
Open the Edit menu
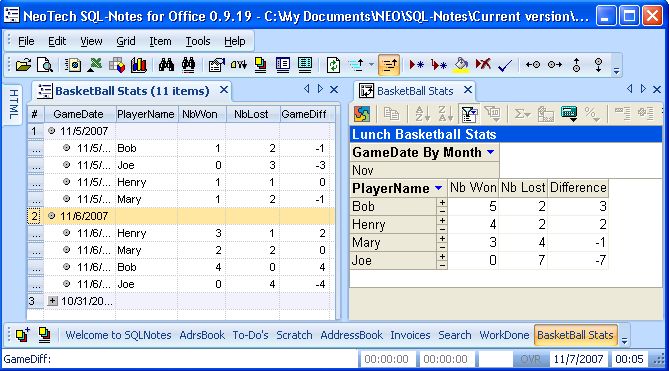coord(57,41)
